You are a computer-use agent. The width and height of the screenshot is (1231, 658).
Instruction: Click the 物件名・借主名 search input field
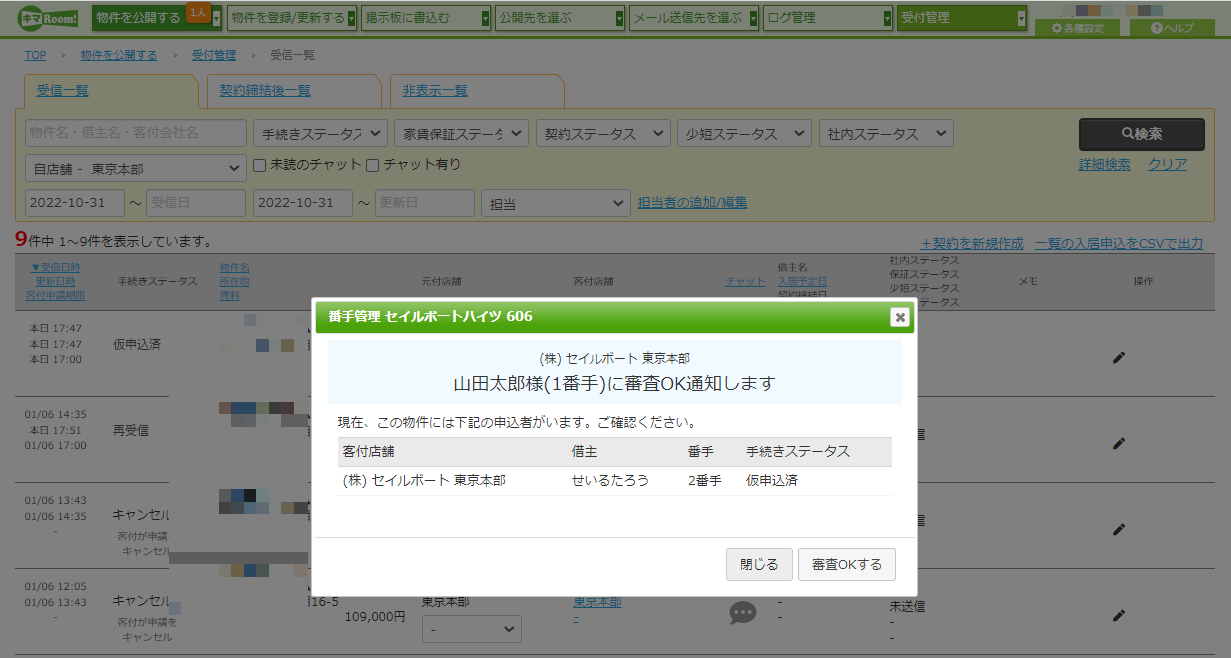click(x=136, y=133)
